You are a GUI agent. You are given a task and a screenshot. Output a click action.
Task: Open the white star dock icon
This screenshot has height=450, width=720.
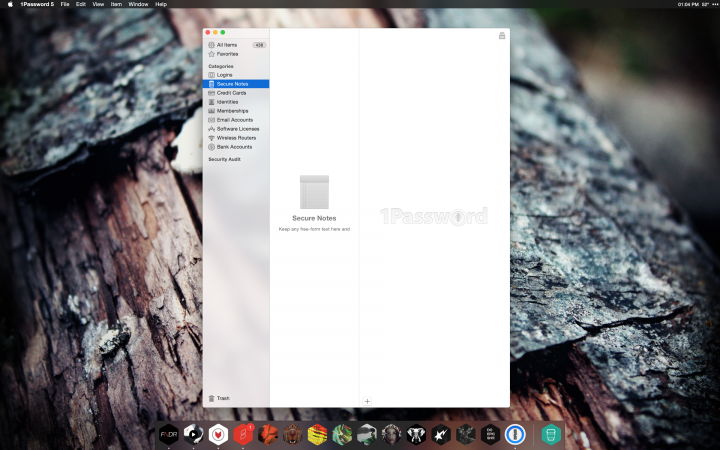[441, 434]
